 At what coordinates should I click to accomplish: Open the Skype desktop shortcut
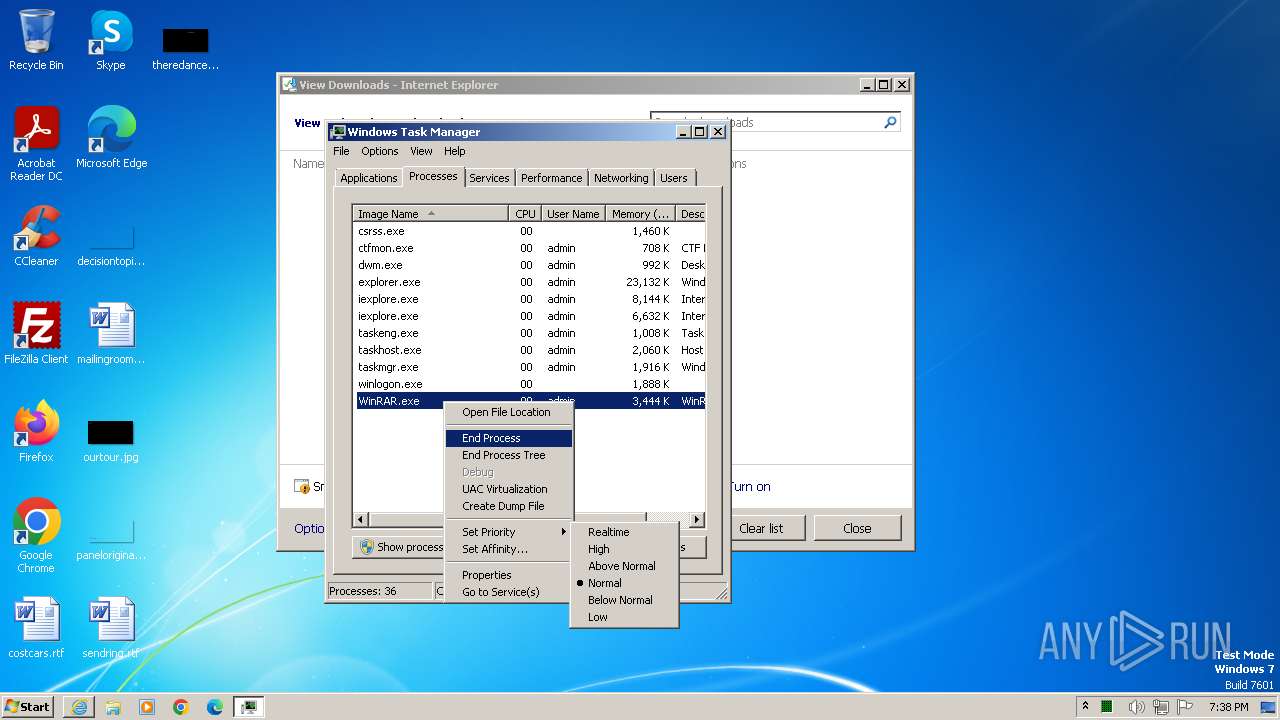110,40
